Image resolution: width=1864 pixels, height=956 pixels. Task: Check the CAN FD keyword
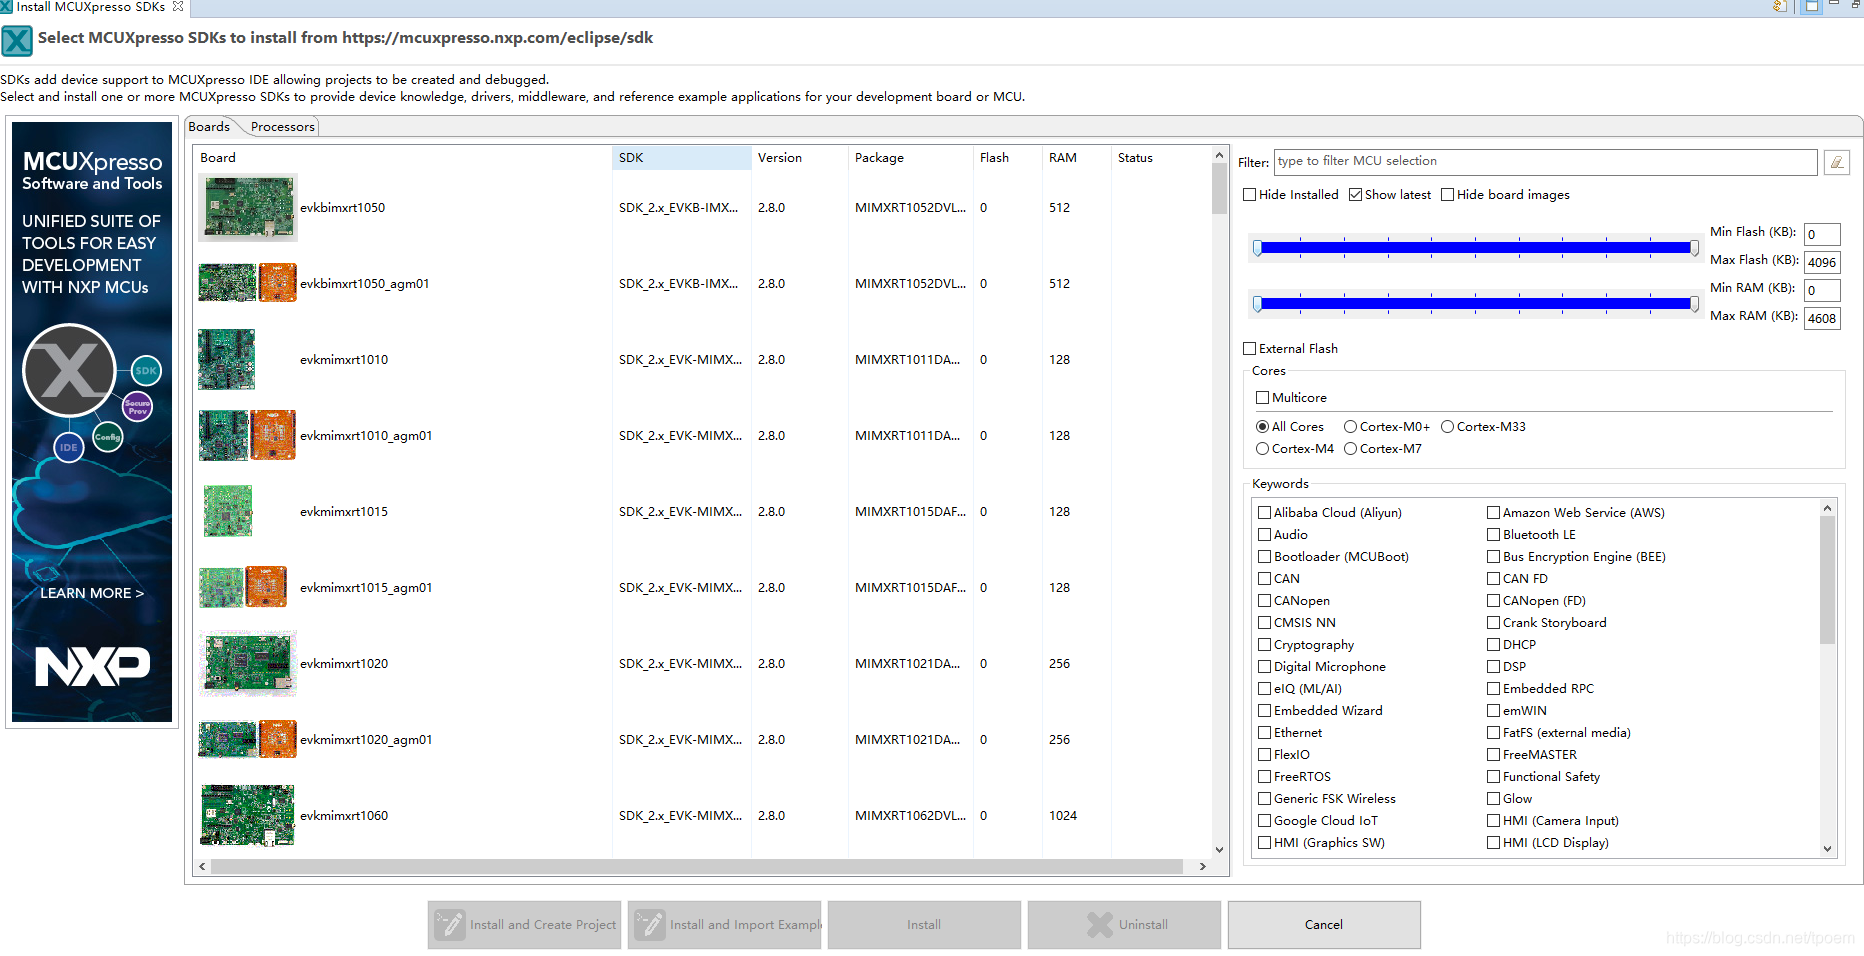1493,579
